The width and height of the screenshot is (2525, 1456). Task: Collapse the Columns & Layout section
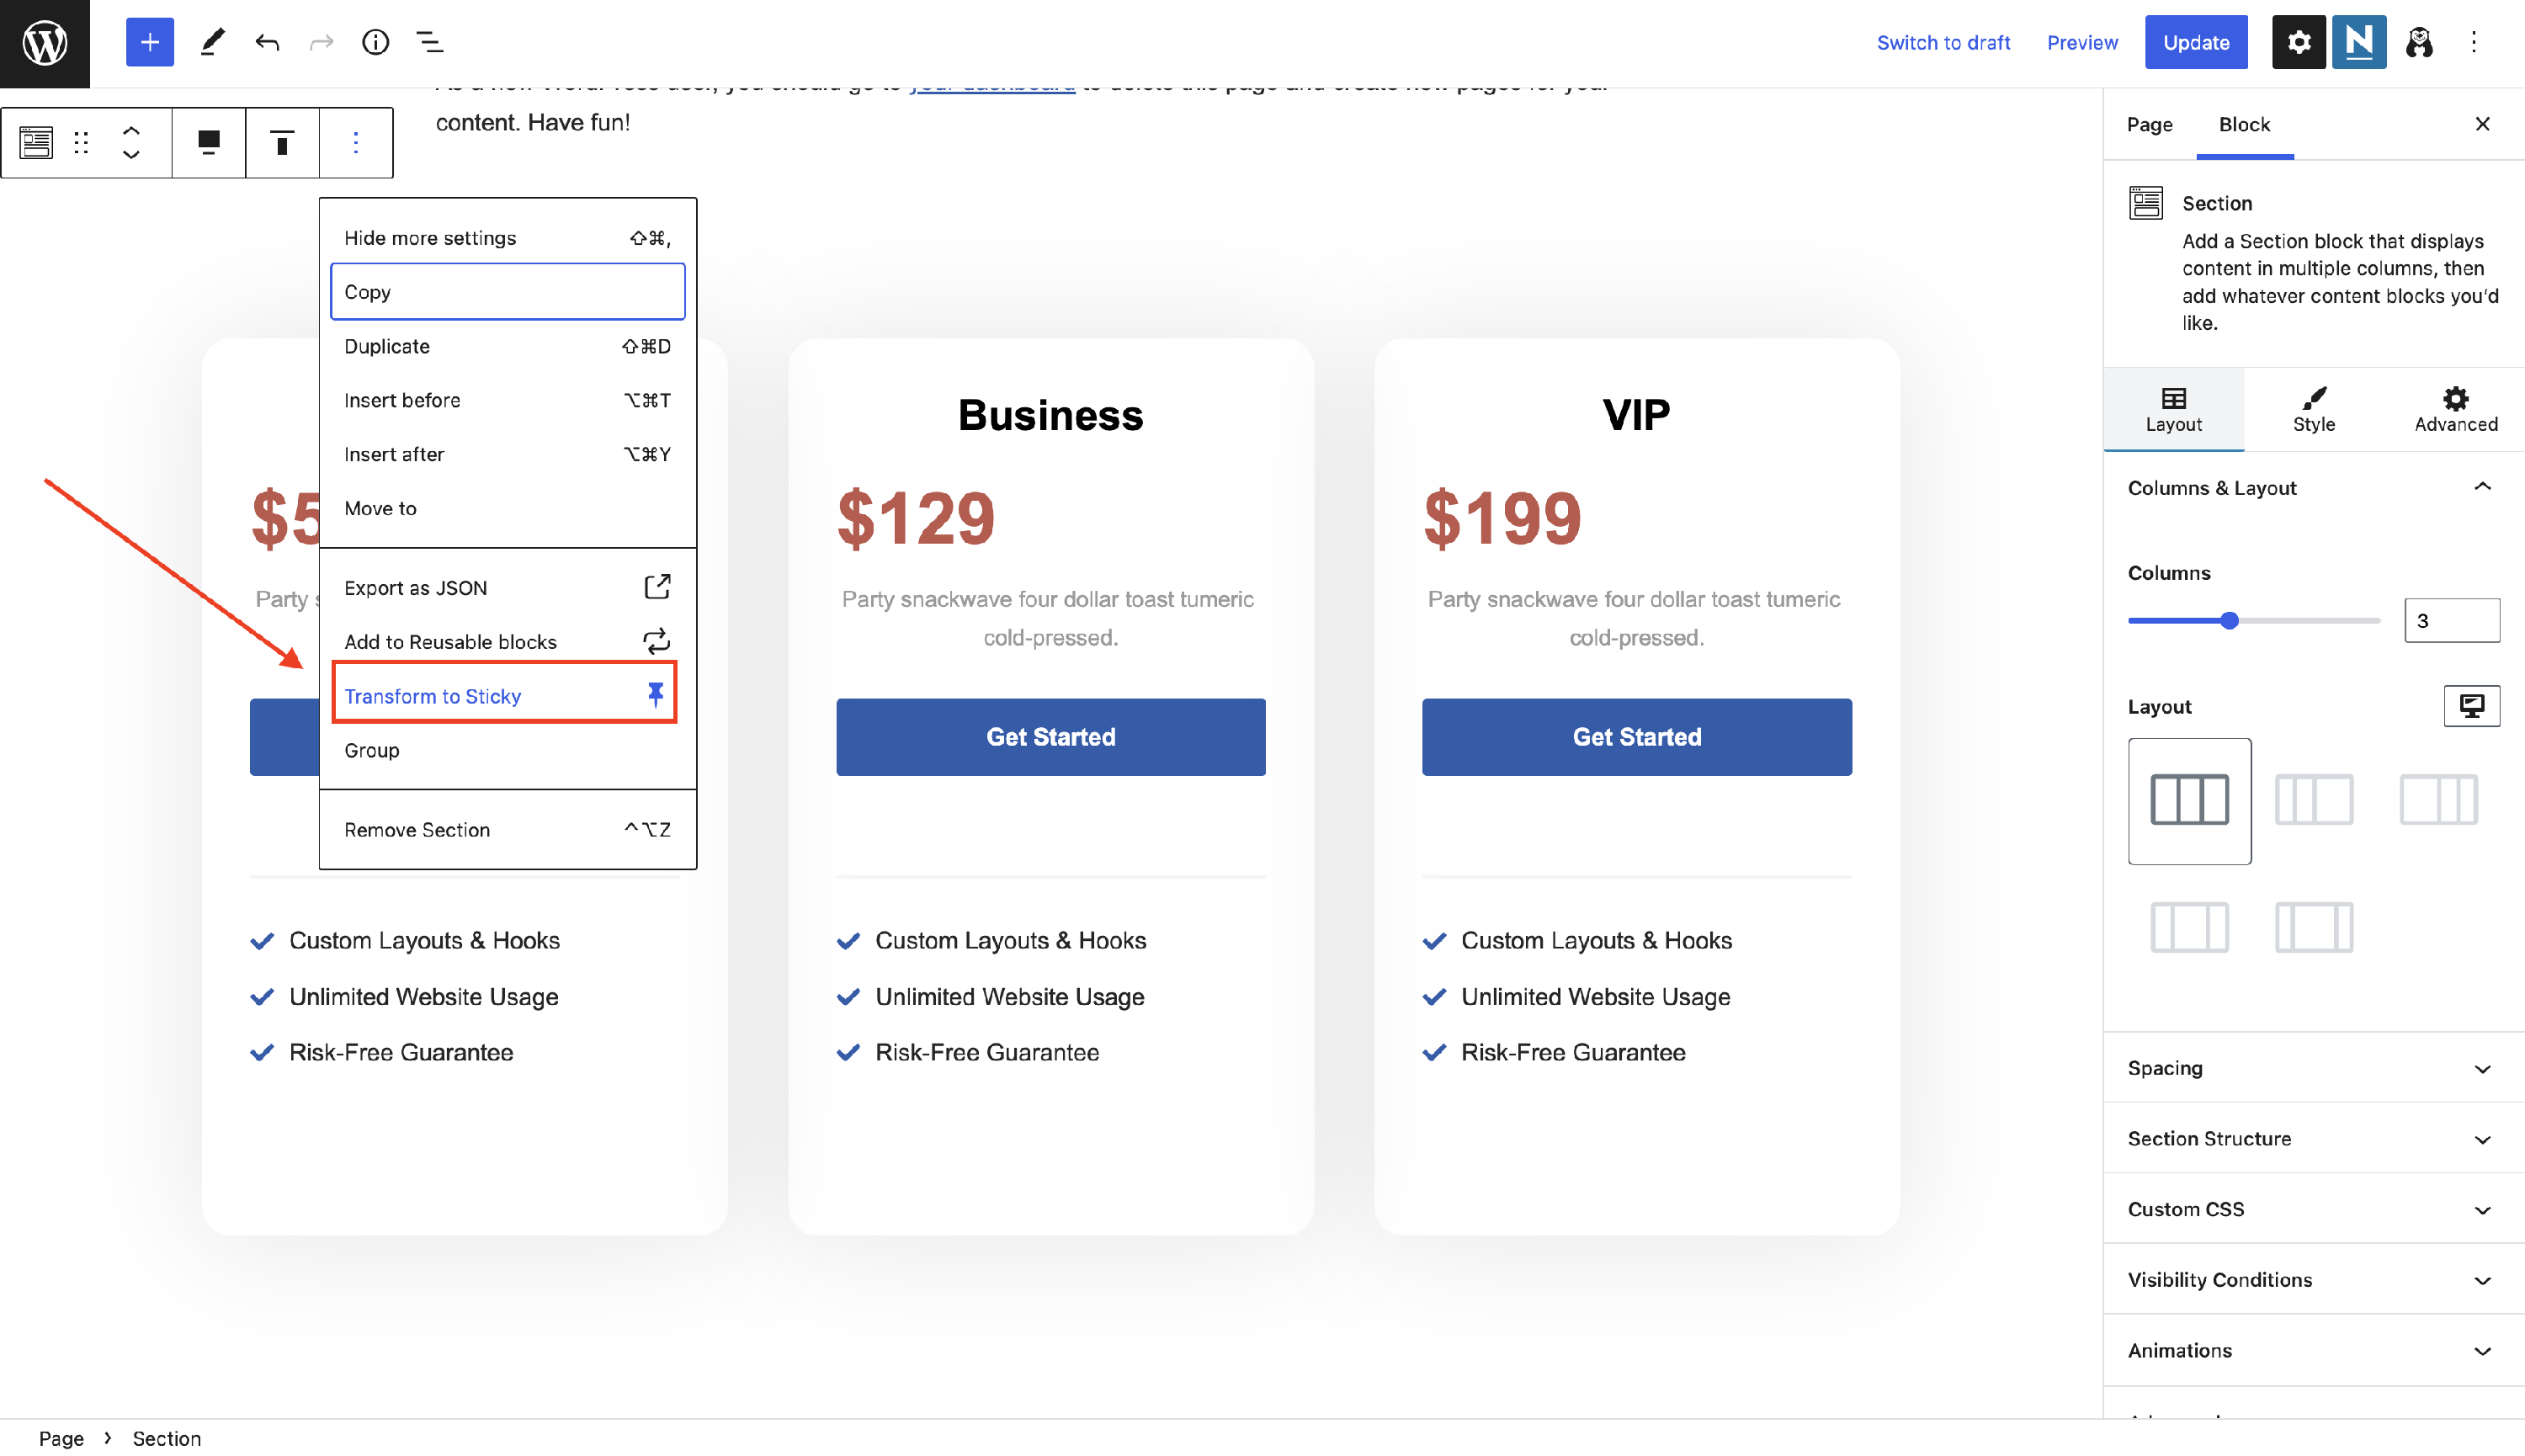(x=2483, y=488)
